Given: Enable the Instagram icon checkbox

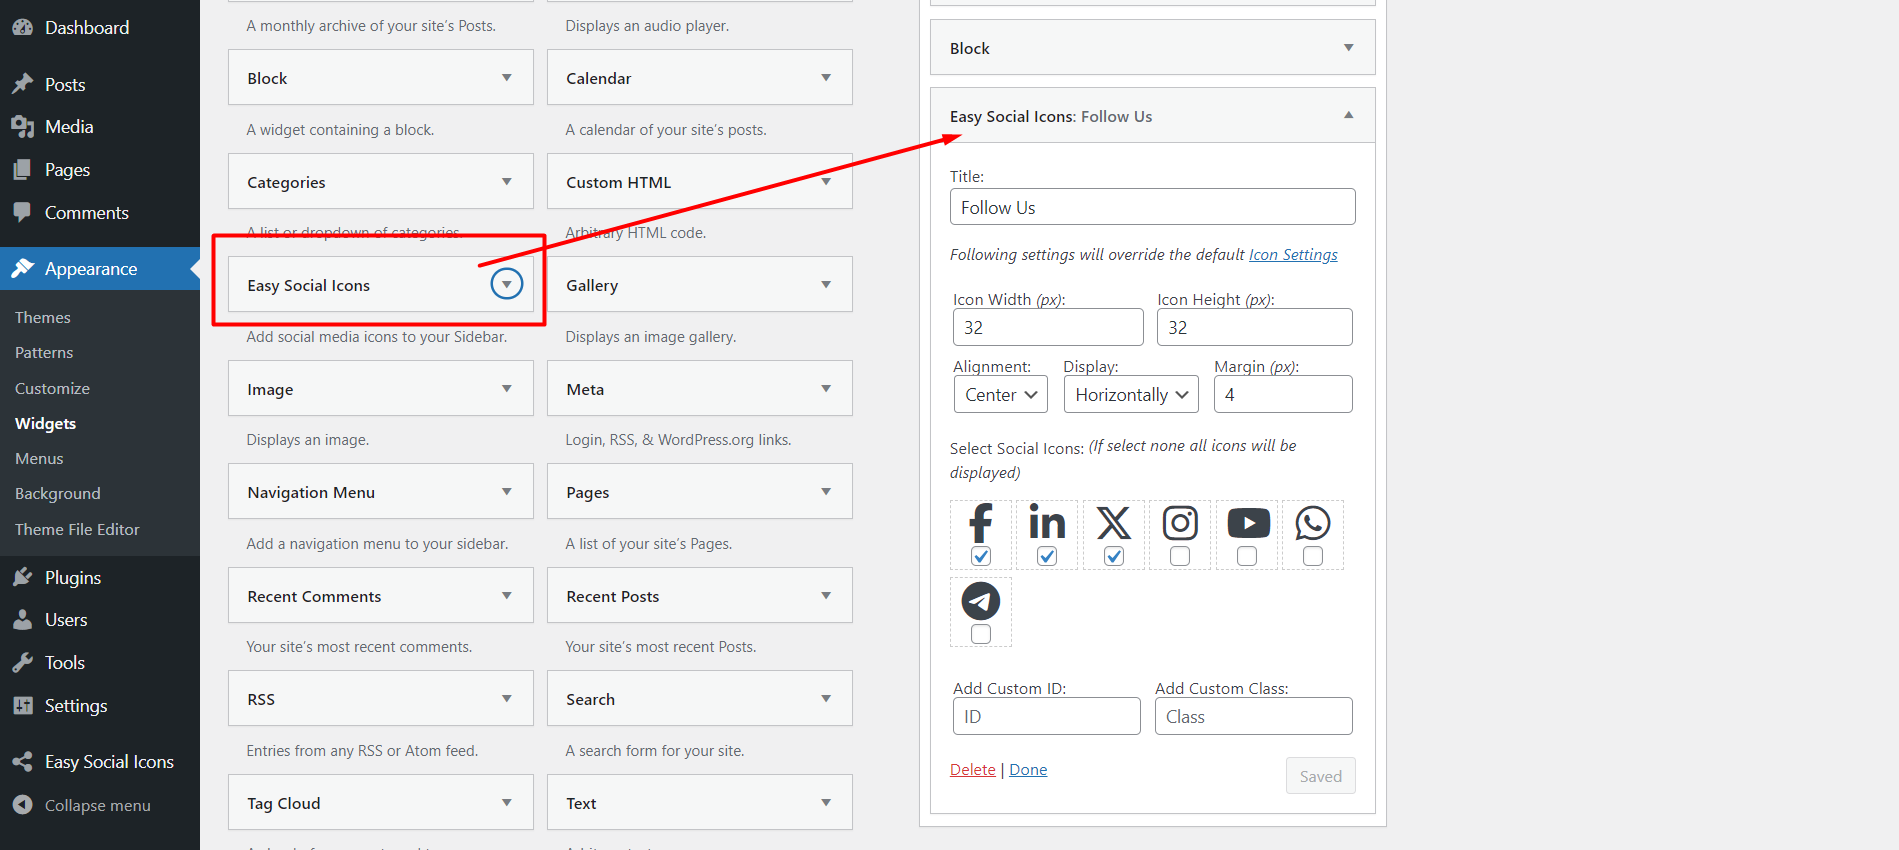Looking at the screenshot, I should (x=1180, y=556).
